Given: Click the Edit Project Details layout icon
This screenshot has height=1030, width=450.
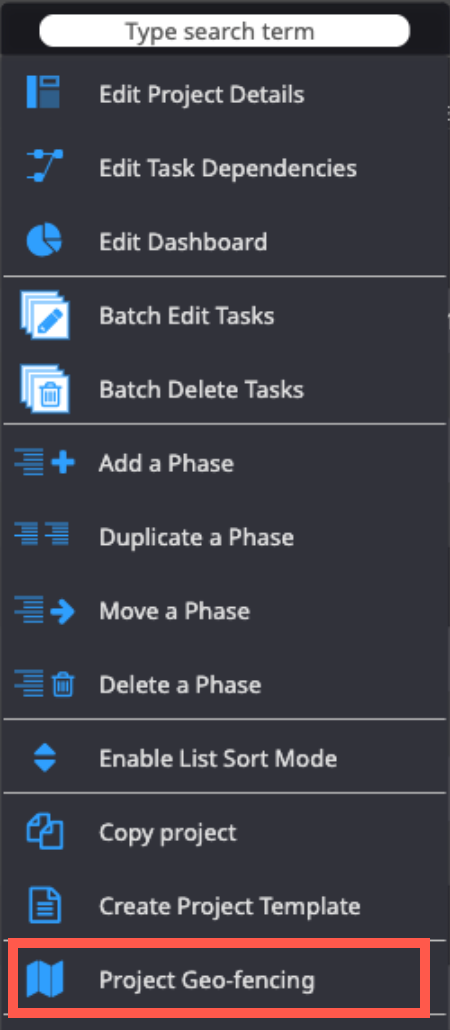Looking at the screenshot, I should 44,93.
